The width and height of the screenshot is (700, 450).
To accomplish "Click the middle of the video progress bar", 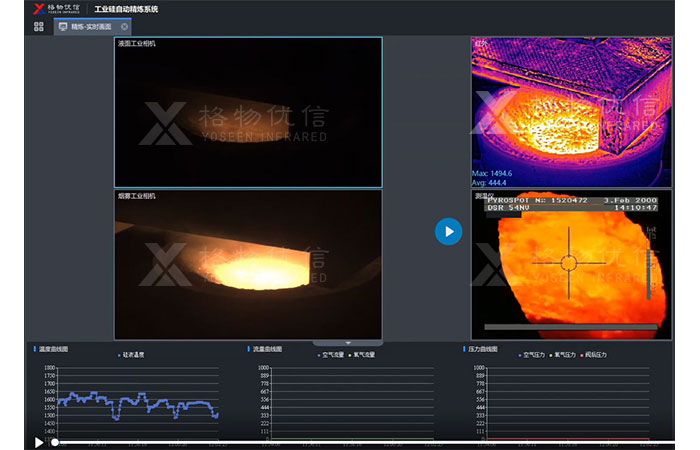I will pyautogui.click(x=365, y=442).
